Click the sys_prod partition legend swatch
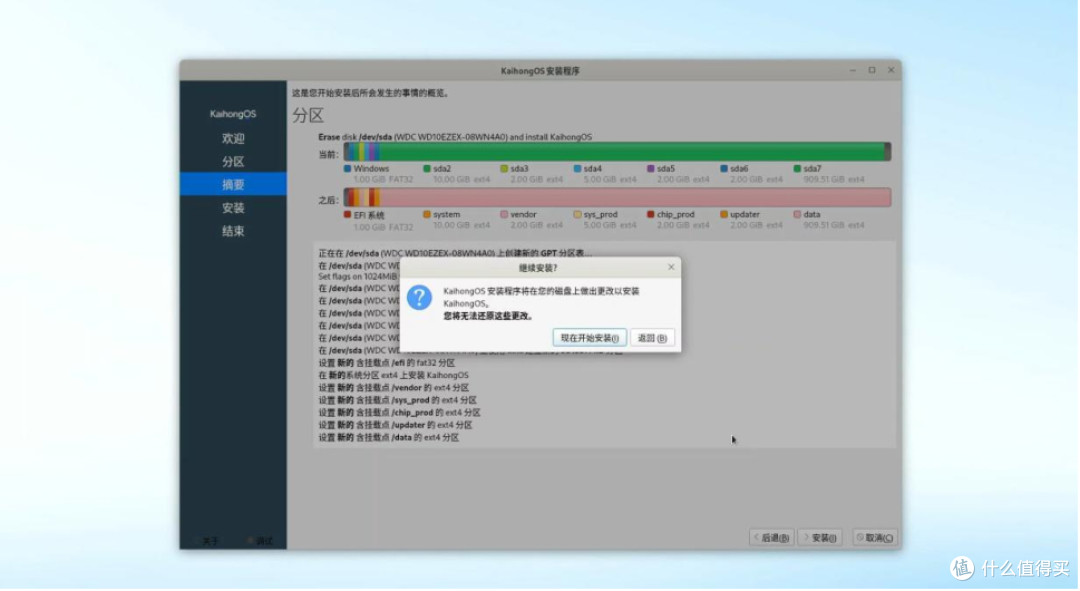The height and width of the screenshot is (591, 1080). pos(577,215)
